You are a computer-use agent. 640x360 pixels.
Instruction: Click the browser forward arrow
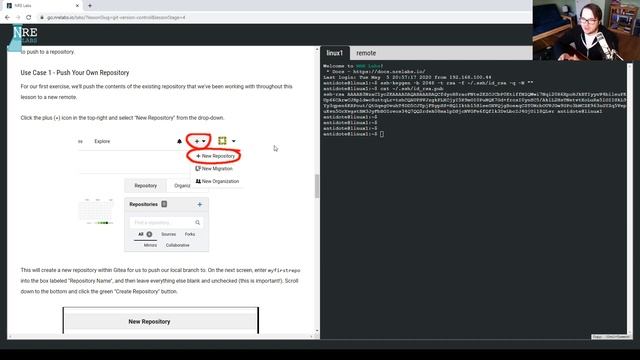18,18
